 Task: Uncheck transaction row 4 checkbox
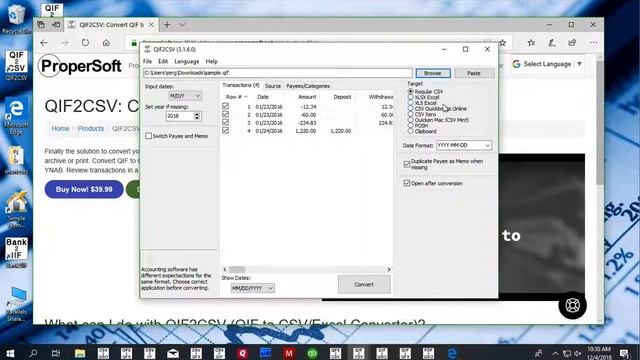coord(225,131)
